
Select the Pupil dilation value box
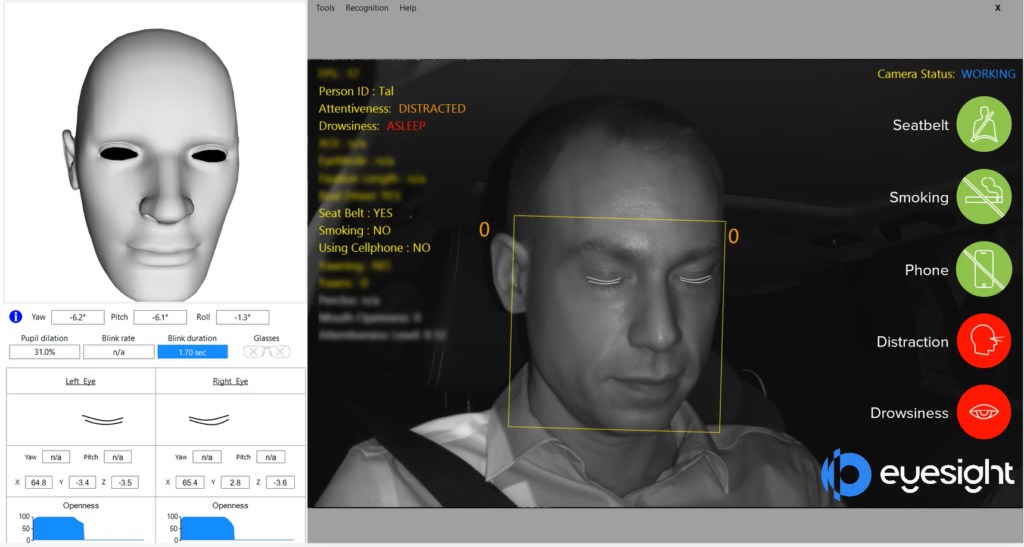45,352
